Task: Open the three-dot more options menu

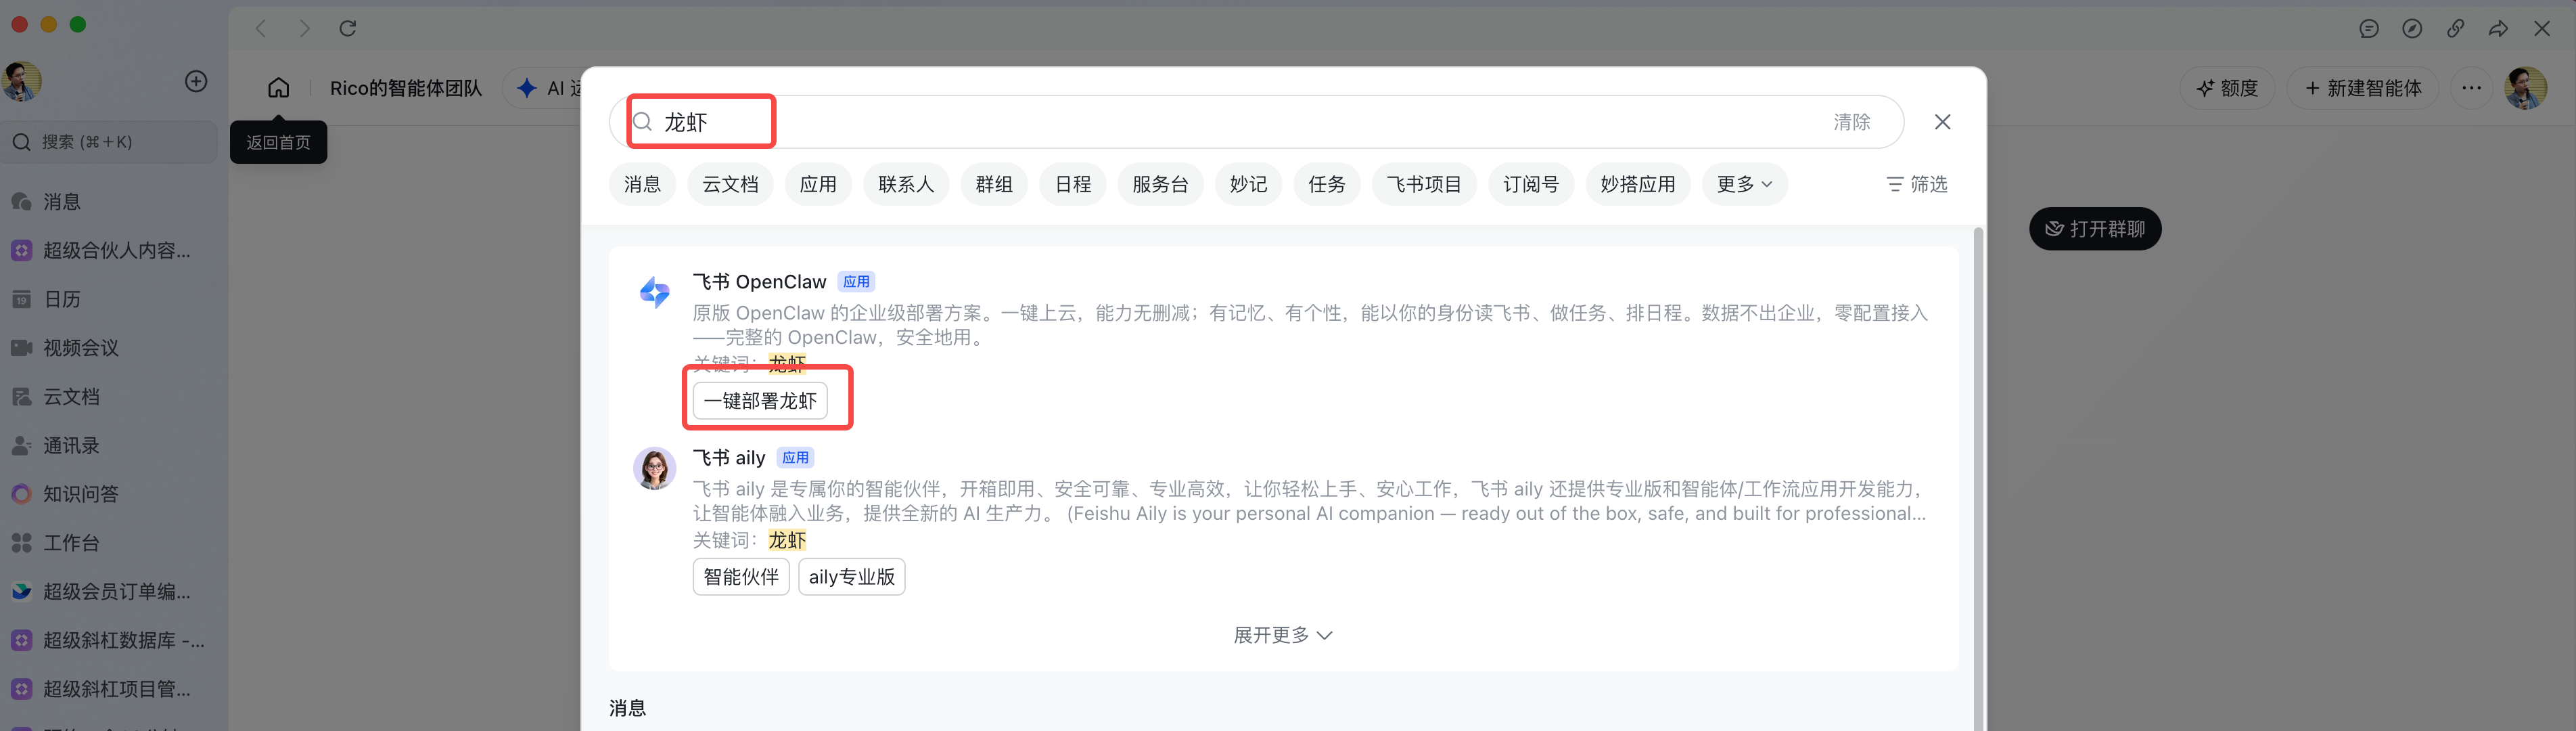Action: [x=2471, y=88]
